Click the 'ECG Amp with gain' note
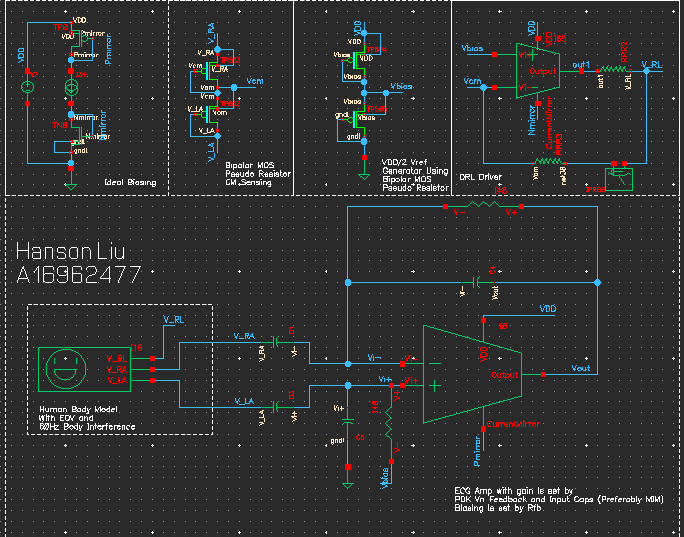This screenshot has width=684, height=537. click(x=559, y=499)
